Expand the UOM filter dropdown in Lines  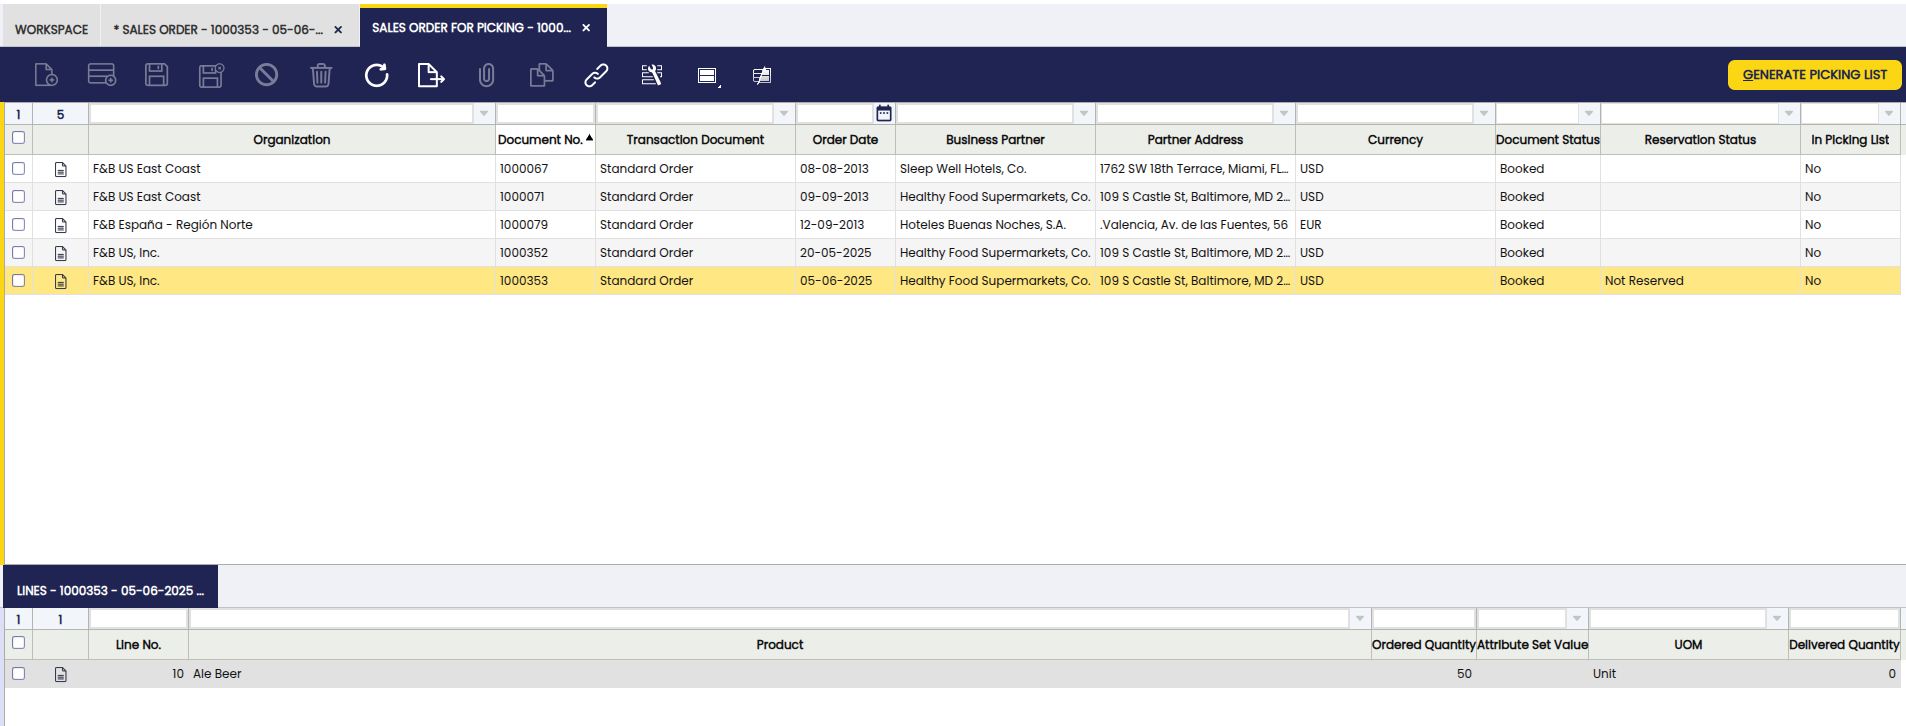click(1777, 619)
